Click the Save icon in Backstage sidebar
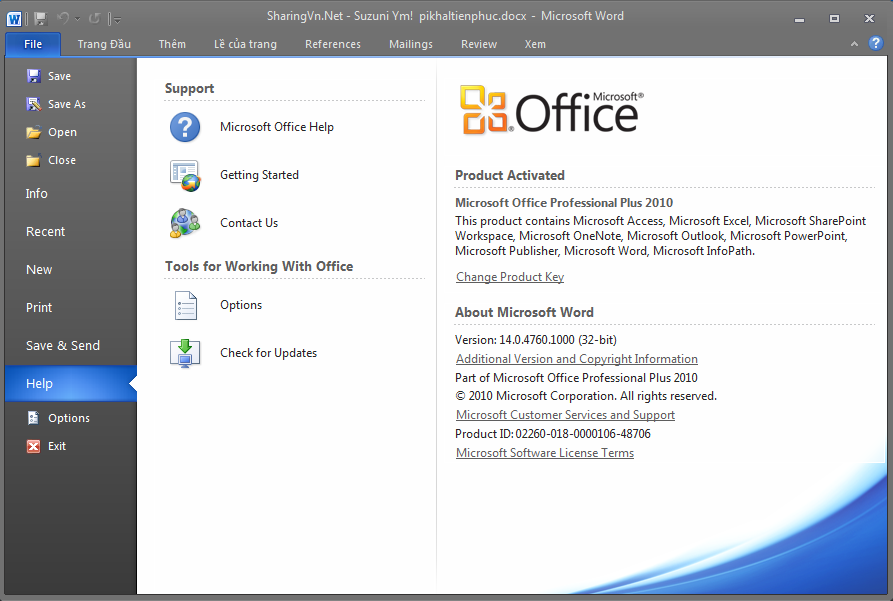 tap(34, 76)
